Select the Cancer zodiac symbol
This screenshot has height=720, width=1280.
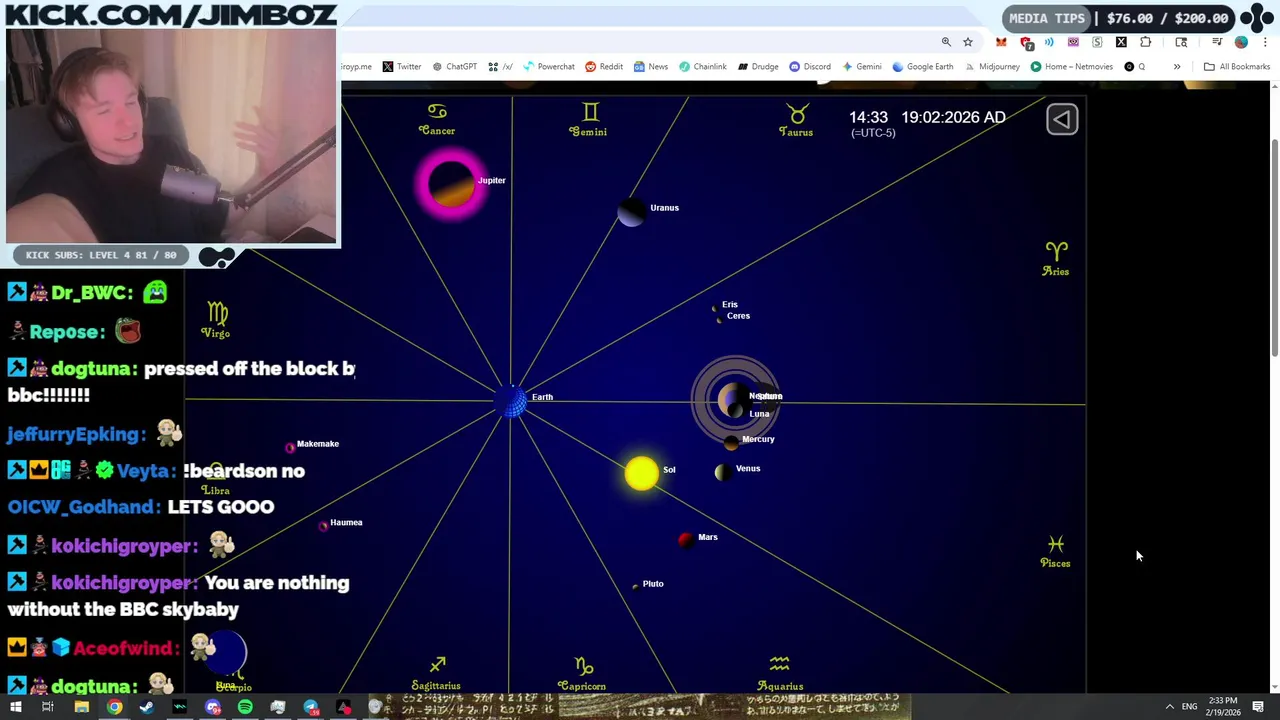pos(437,119)
